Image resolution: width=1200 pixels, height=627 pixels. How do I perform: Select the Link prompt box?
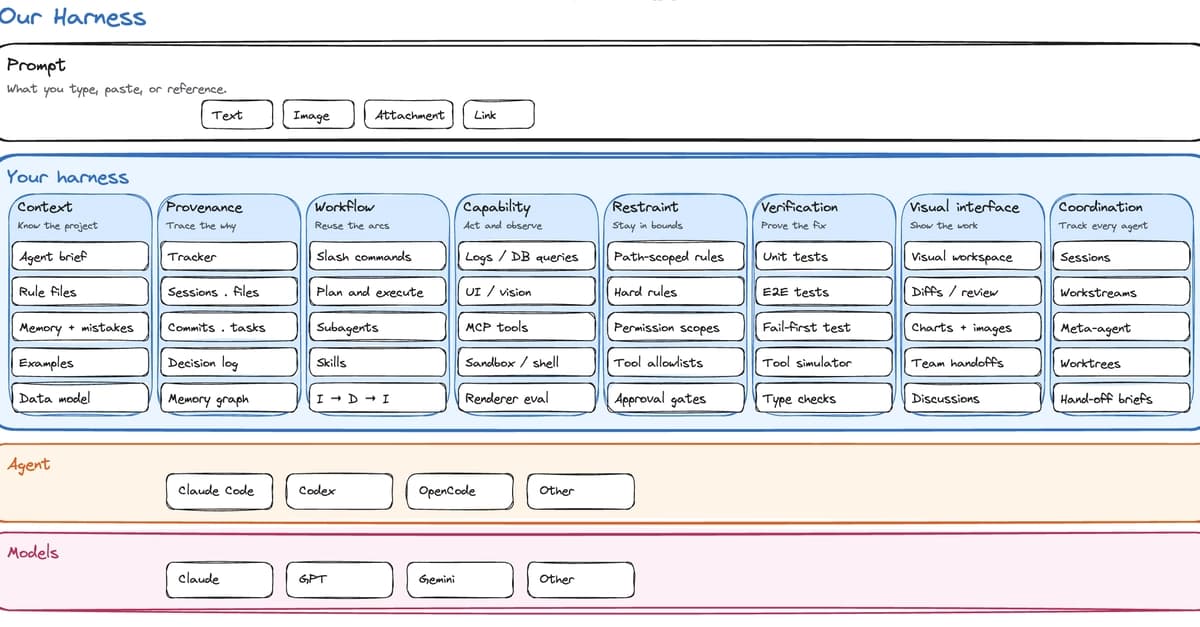click(499, 115)
